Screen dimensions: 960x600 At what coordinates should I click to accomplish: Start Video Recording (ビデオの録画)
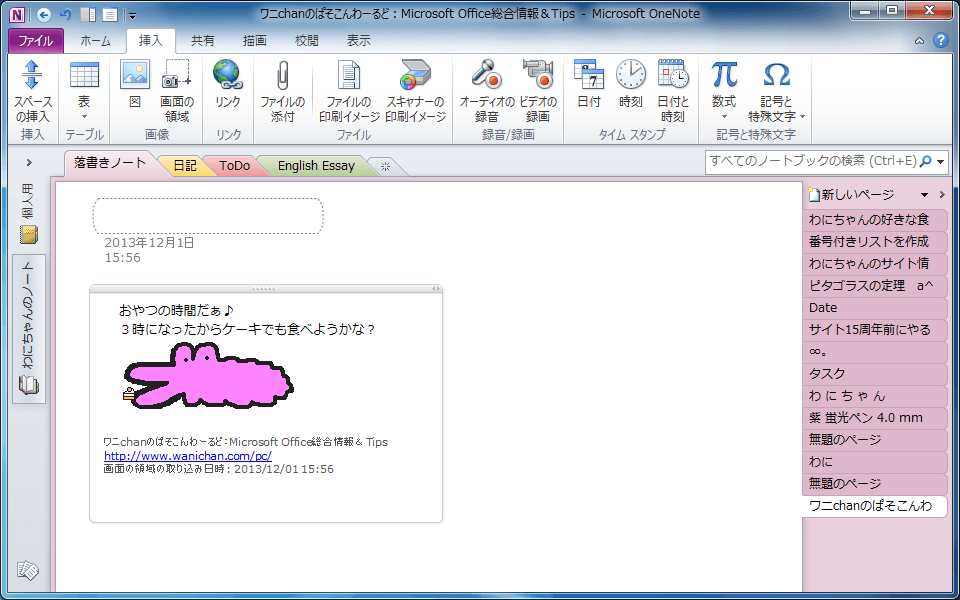click(538, 92)
